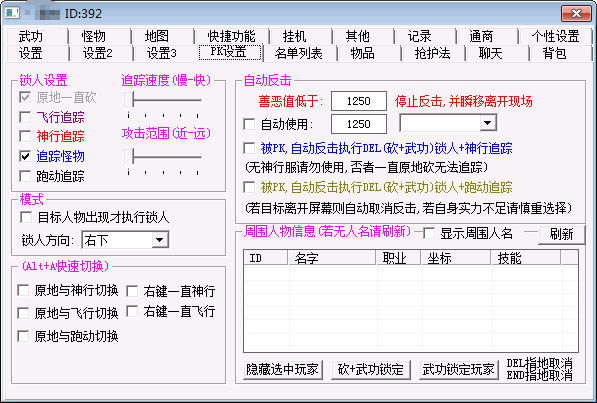This screenshot has height=403, width=597.
Task: Toggle 右键一直神行 checkbox
Action: tap(132, 291)
